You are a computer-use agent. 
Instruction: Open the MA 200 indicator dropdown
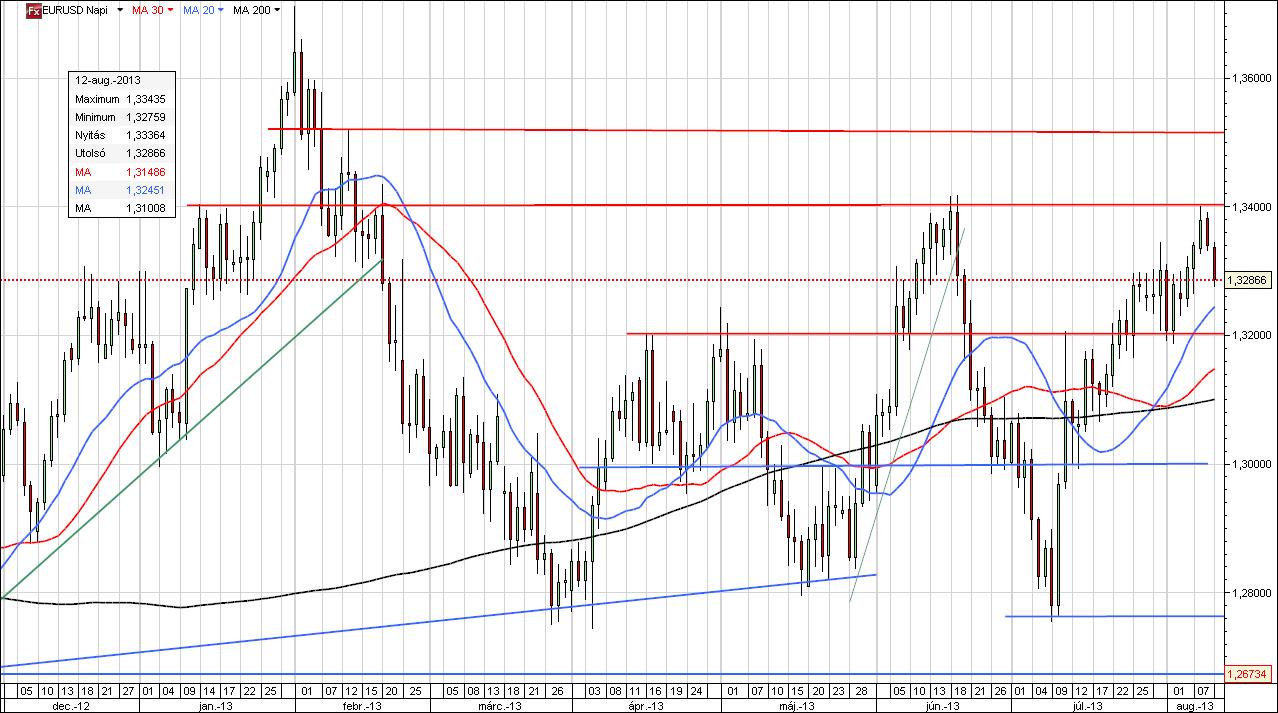(x=276, y=10)
